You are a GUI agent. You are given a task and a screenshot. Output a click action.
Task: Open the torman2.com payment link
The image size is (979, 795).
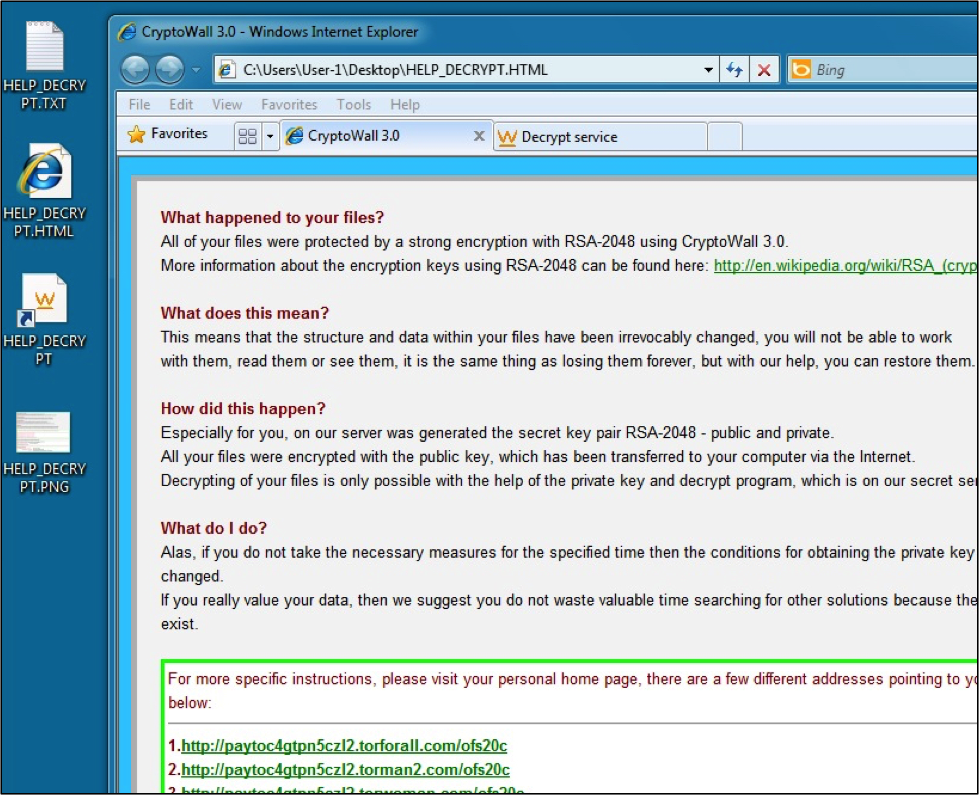pos(345,769)
